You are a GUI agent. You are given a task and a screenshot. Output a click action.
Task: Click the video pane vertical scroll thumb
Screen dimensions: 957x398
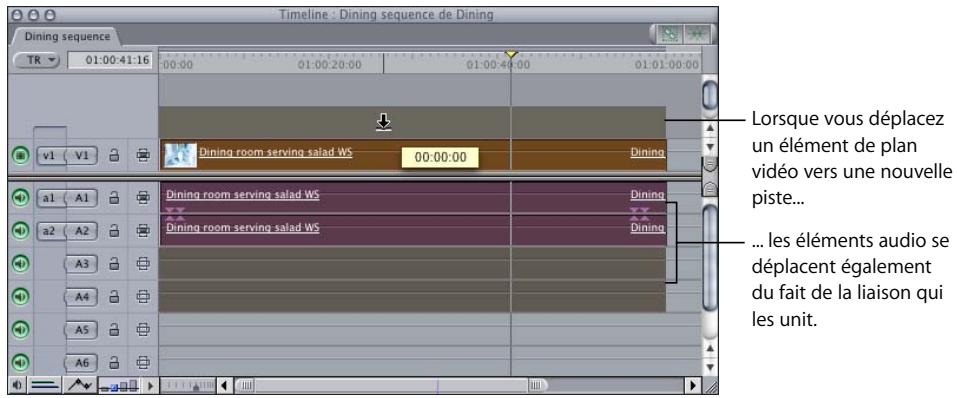click(710, 96)
